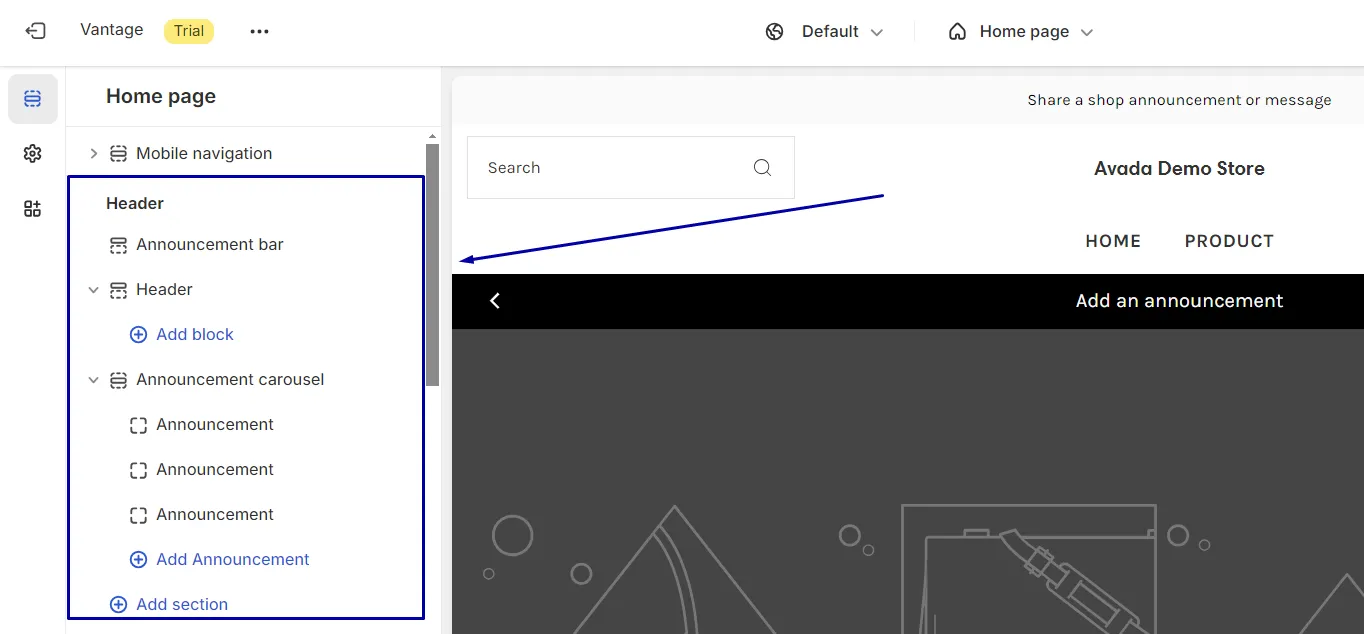
Task: Collapse the Header section chevron
Action: point(94,290)
